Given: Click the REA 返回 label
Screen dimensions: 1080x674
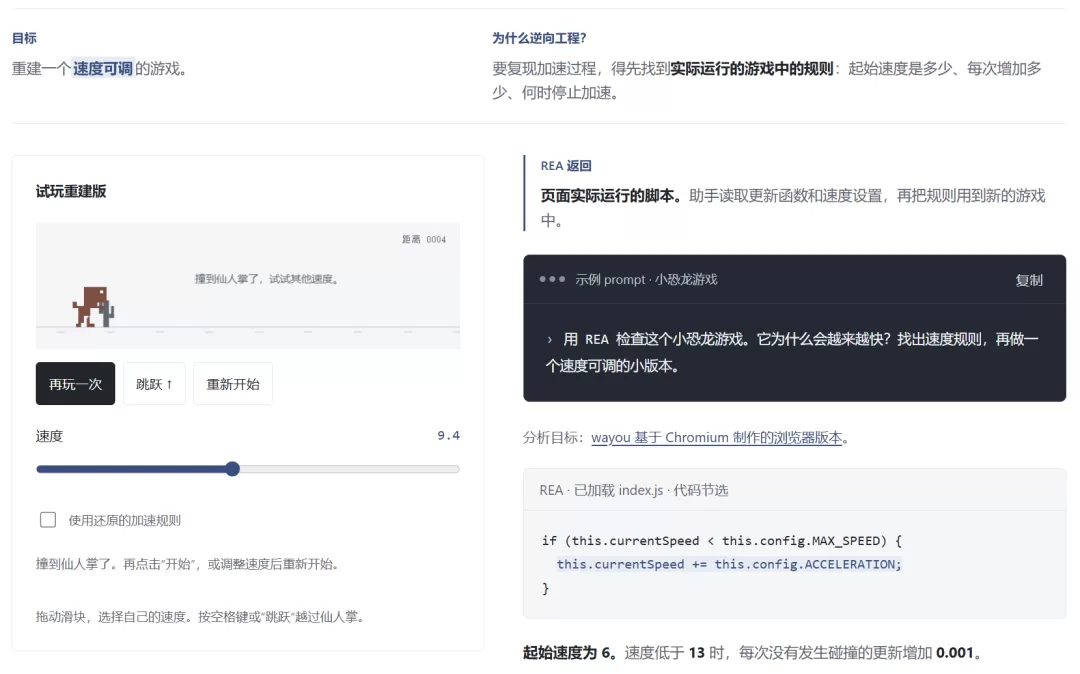Looking at the screenshot, I should click(566, 166).
